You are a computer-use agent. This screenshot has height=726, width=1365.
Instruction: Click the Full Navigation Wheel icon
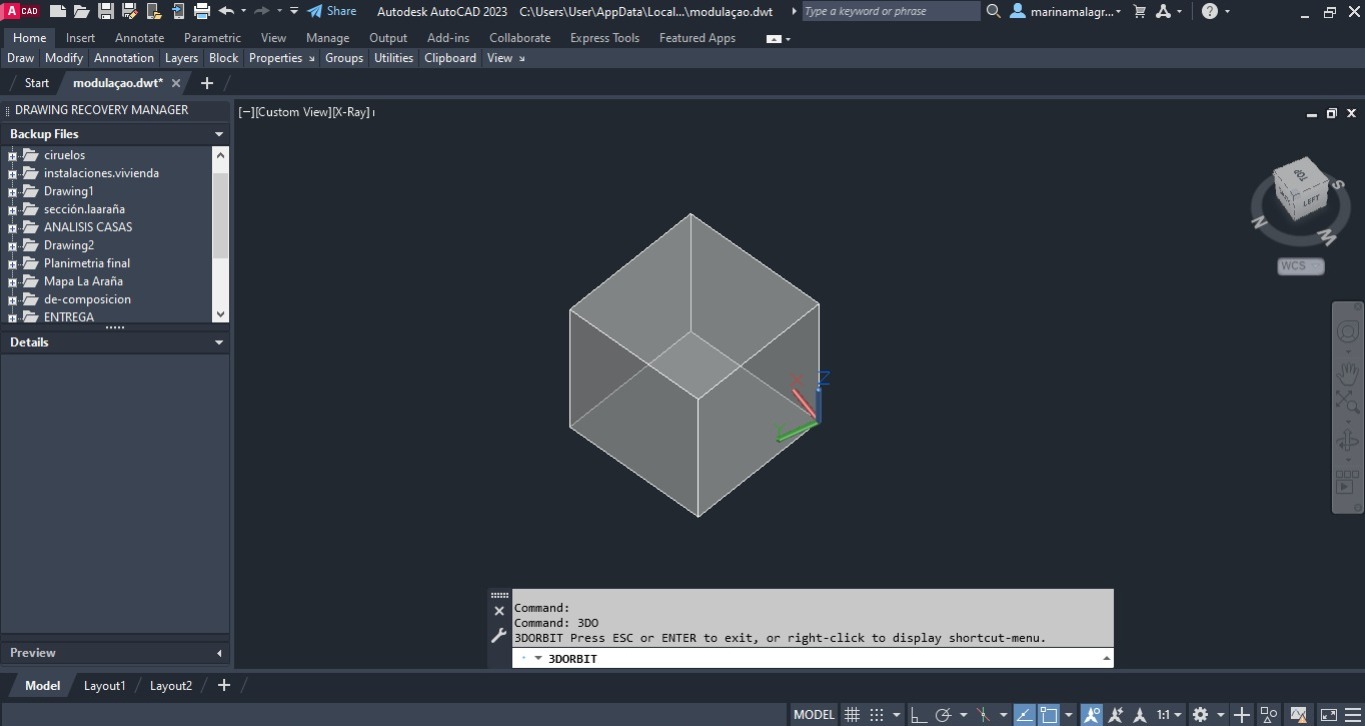click(x=1347, y=333)
